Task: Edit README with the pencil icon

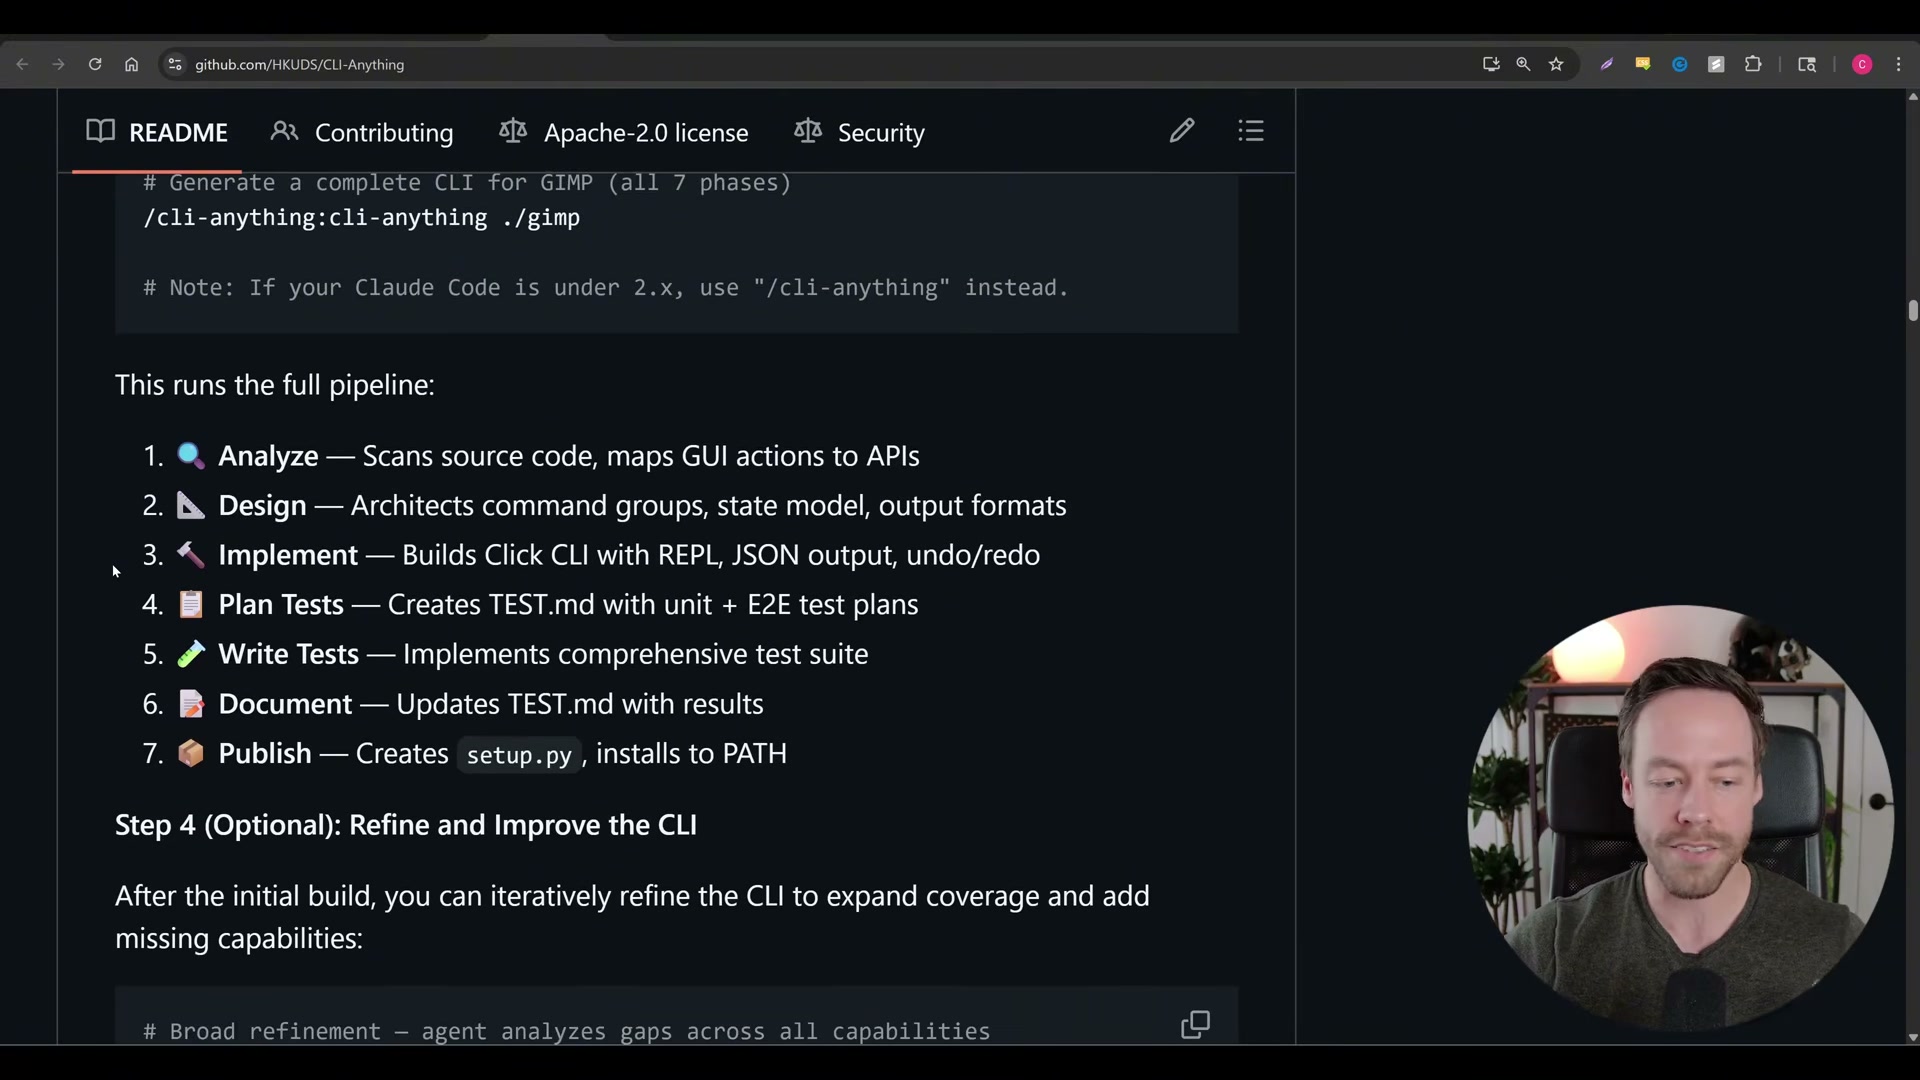Action: click(x=1182, y=131)
